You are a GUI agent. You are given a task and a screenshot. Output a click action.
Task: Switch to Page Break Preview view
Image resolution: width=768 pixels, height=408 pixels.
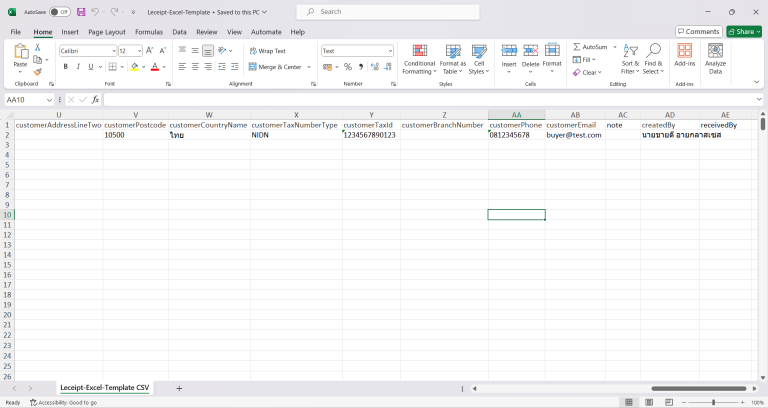click(670, 402)
